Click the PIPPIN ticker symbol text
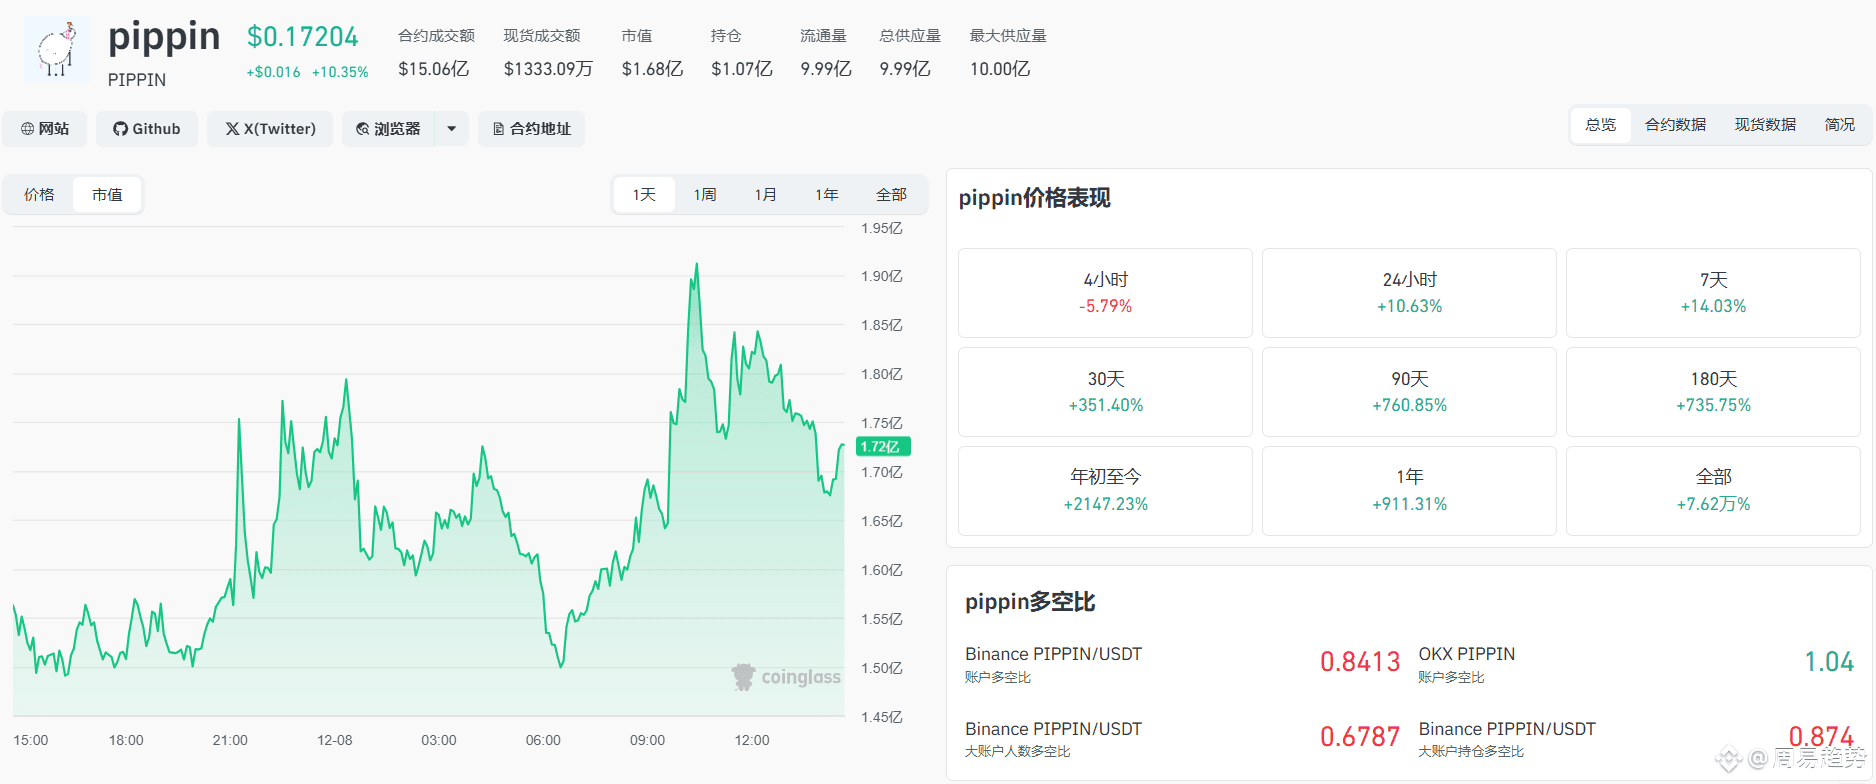The width and height of the screenshot is (1876, 784). coord(137,80)
